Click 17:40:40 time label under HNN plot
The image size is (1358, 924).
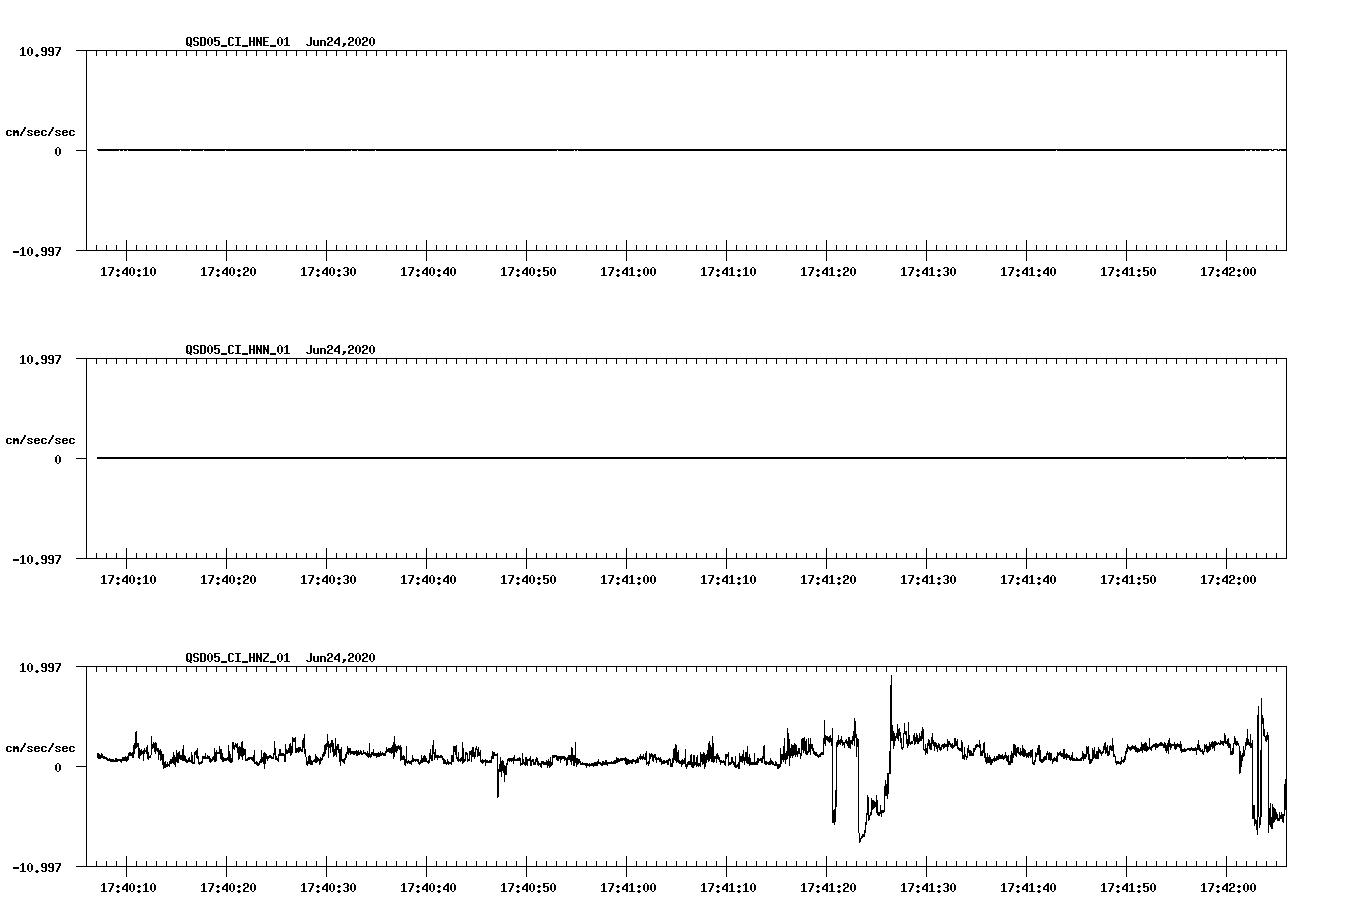click(428, 579)
